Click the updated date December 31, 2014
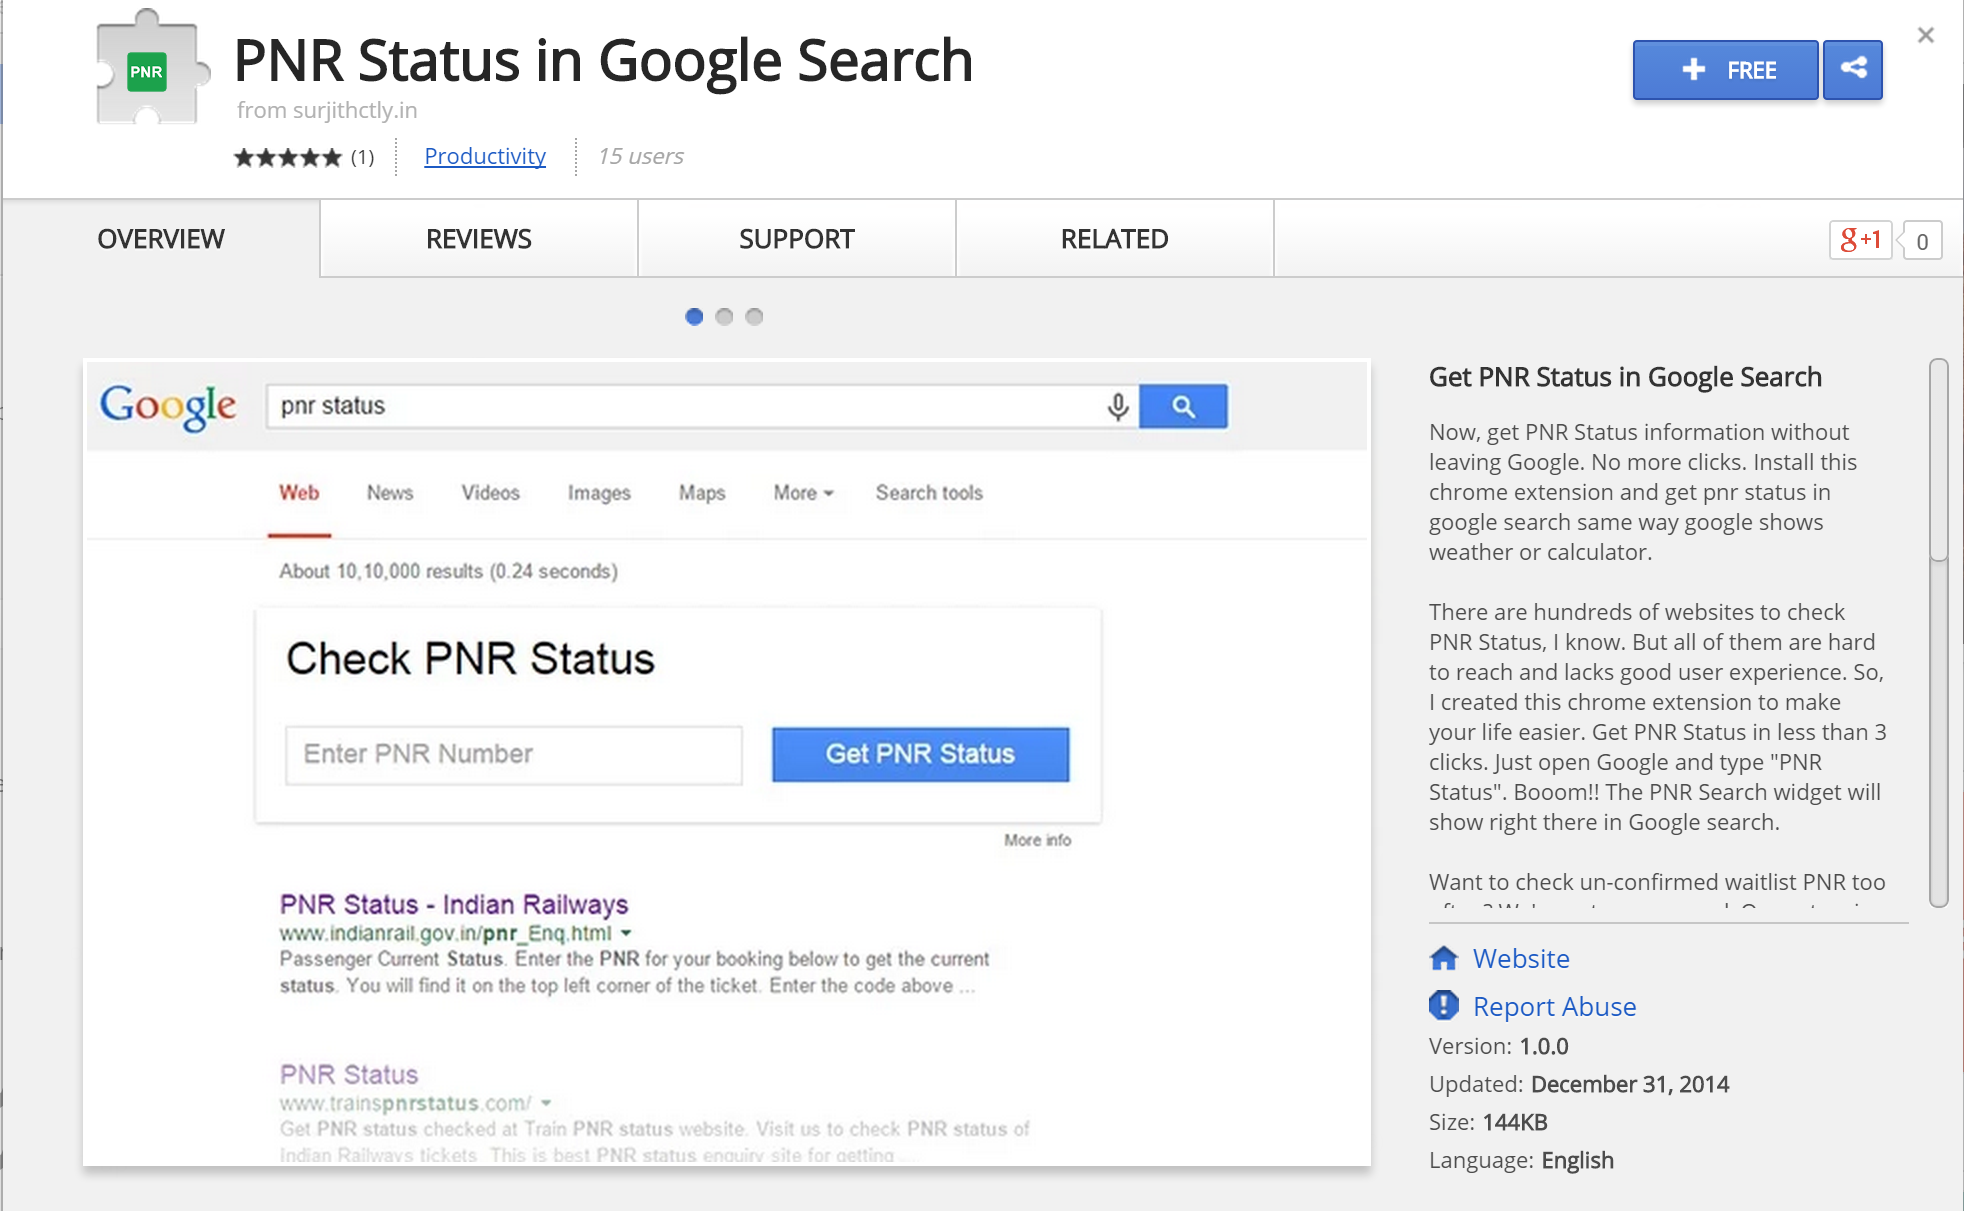The width and height of the screenshot is (1964, 1211). pyautogui.click(x=1630, y=1084)
